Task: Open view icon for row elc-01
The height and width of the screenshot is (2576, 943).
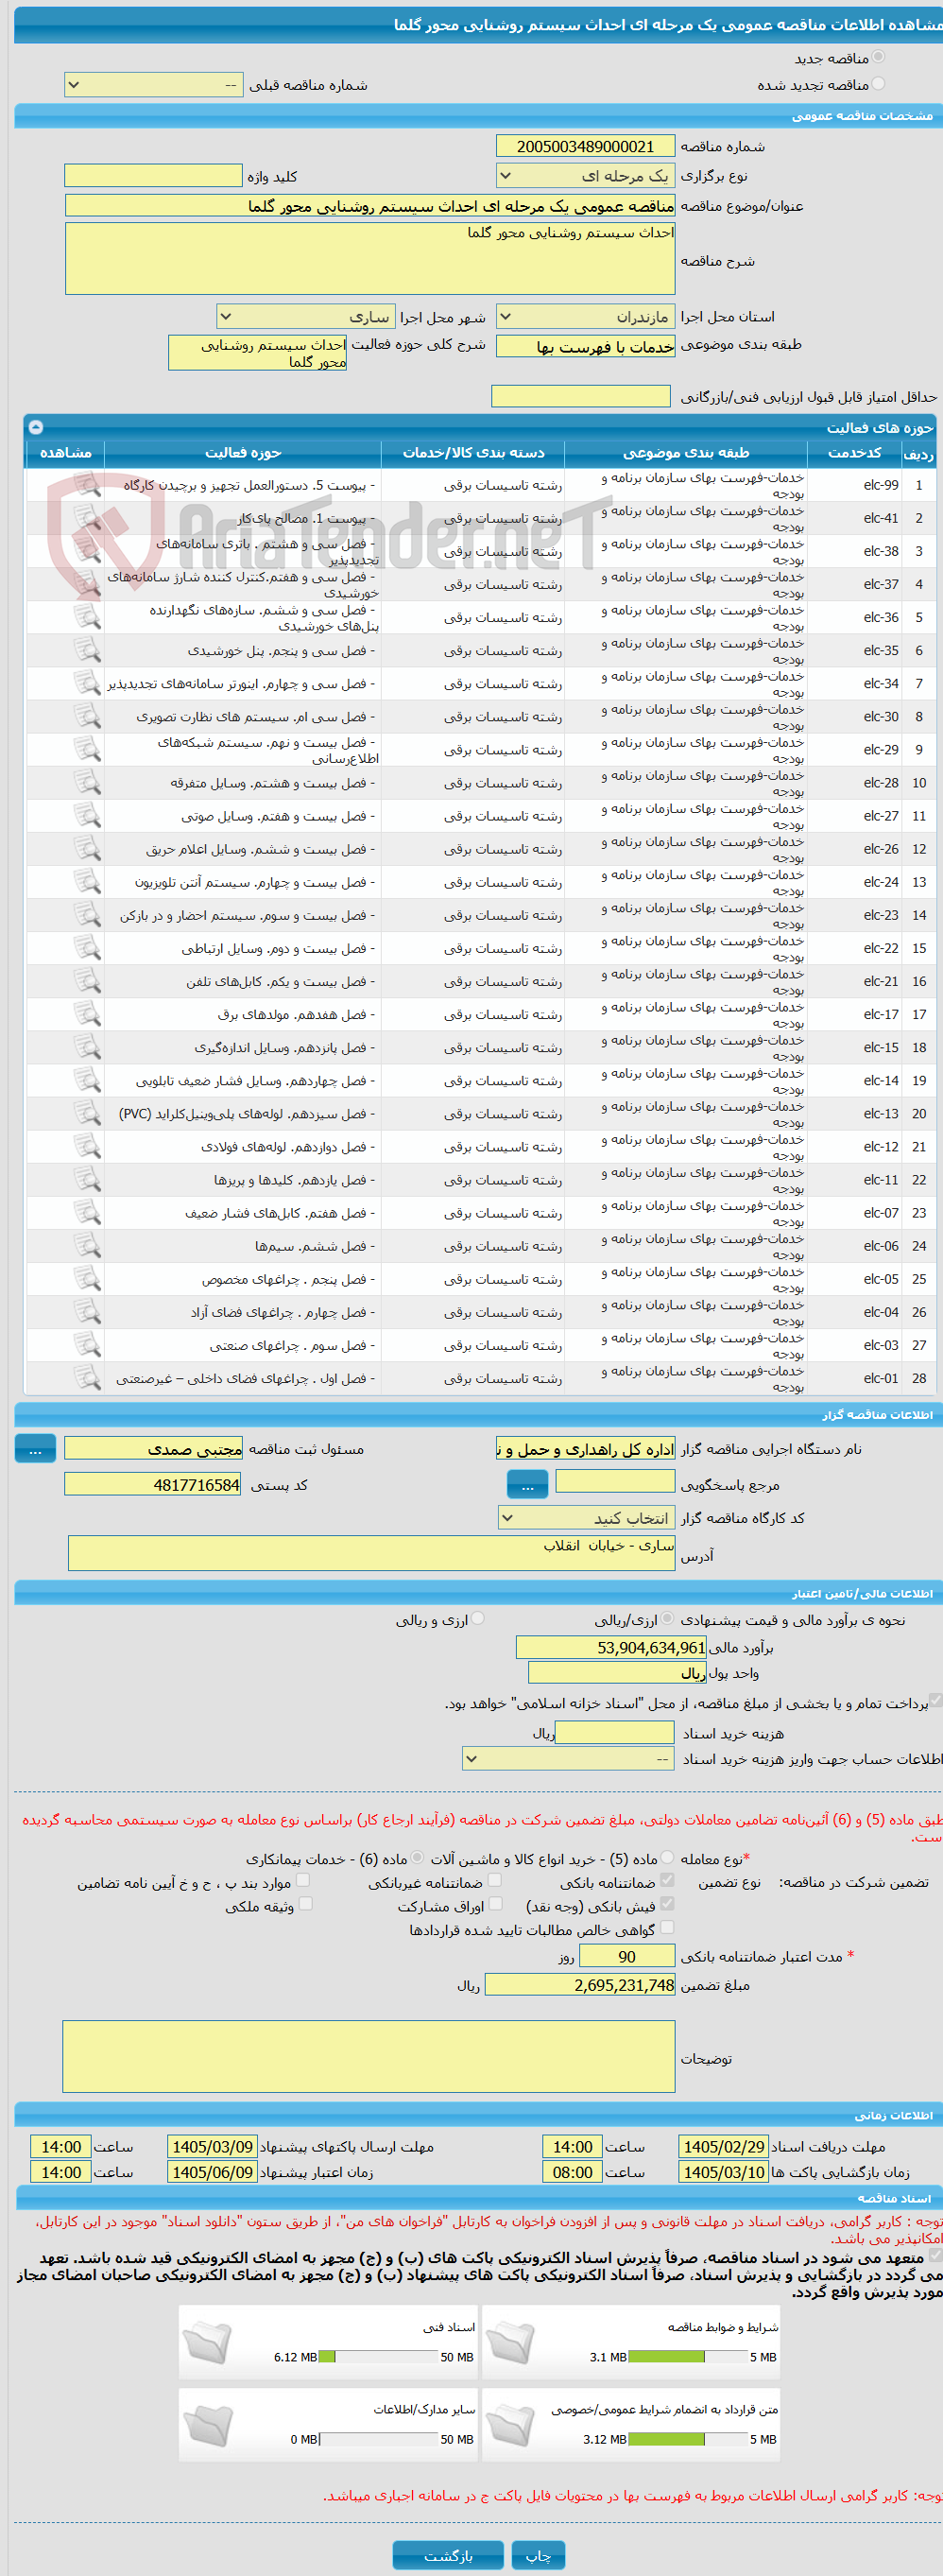Action: click(88, 1377)
